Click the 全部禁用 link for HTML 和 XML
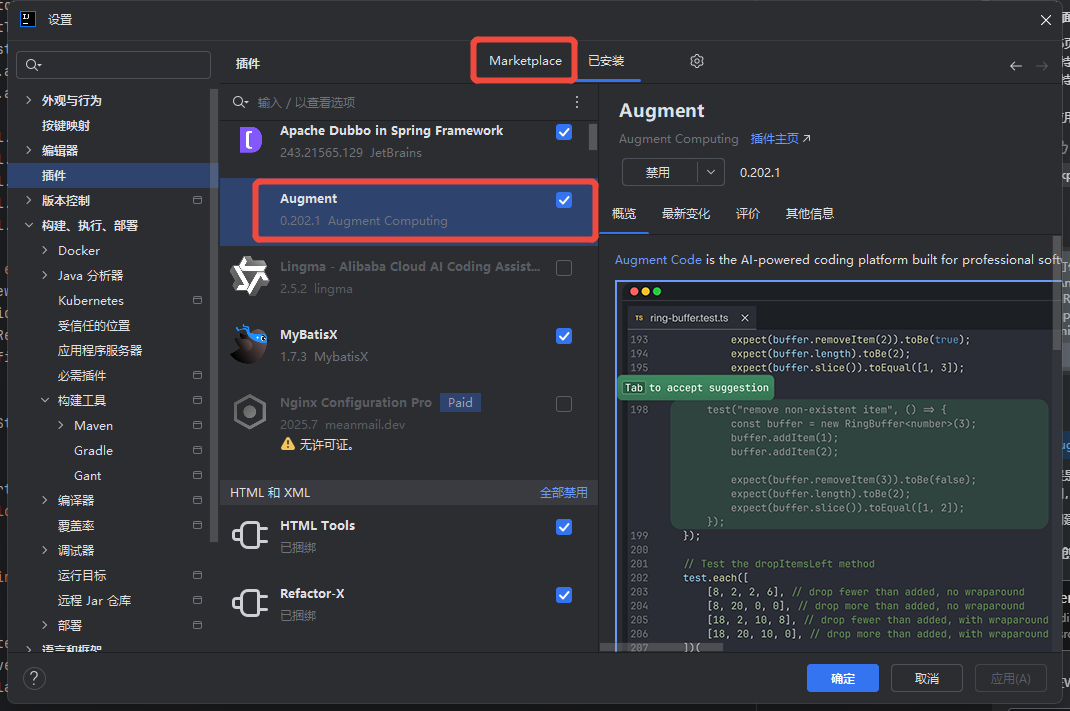Image resolution: width=1070 pixels, height=711 pixels. (564, 493)
